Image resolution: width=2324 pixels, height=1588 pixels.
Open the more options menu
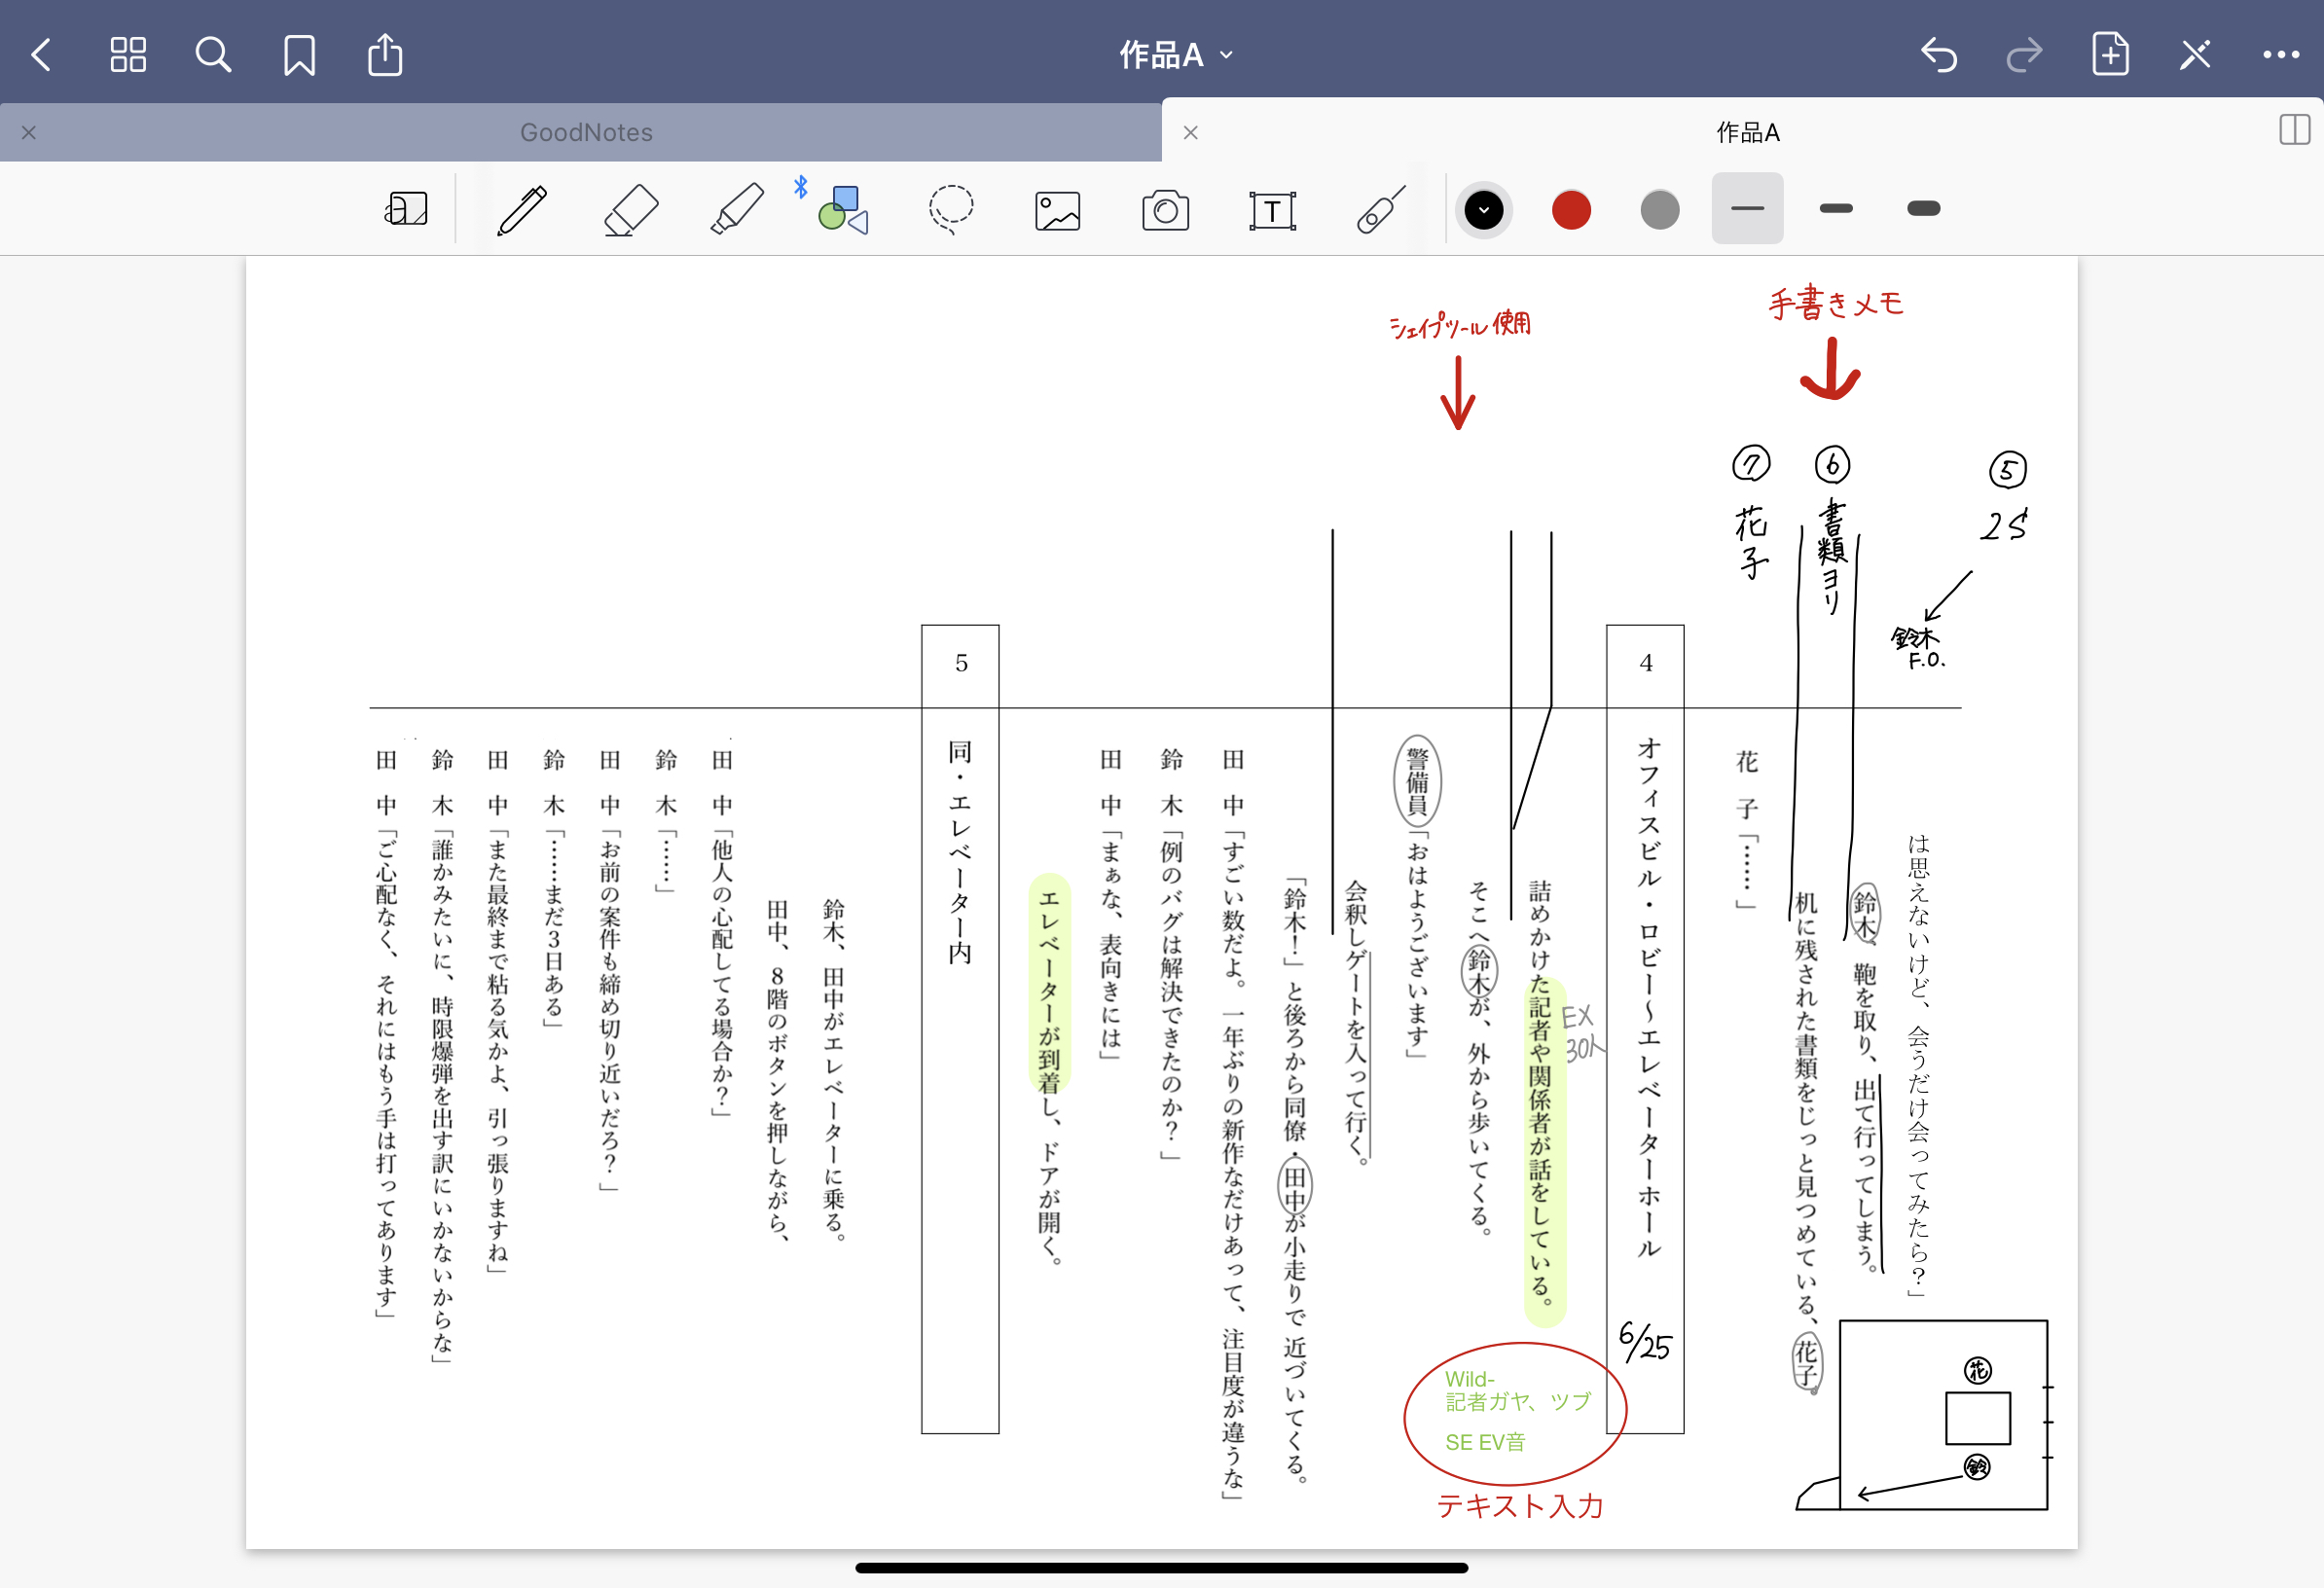(x=2281, y=54)
